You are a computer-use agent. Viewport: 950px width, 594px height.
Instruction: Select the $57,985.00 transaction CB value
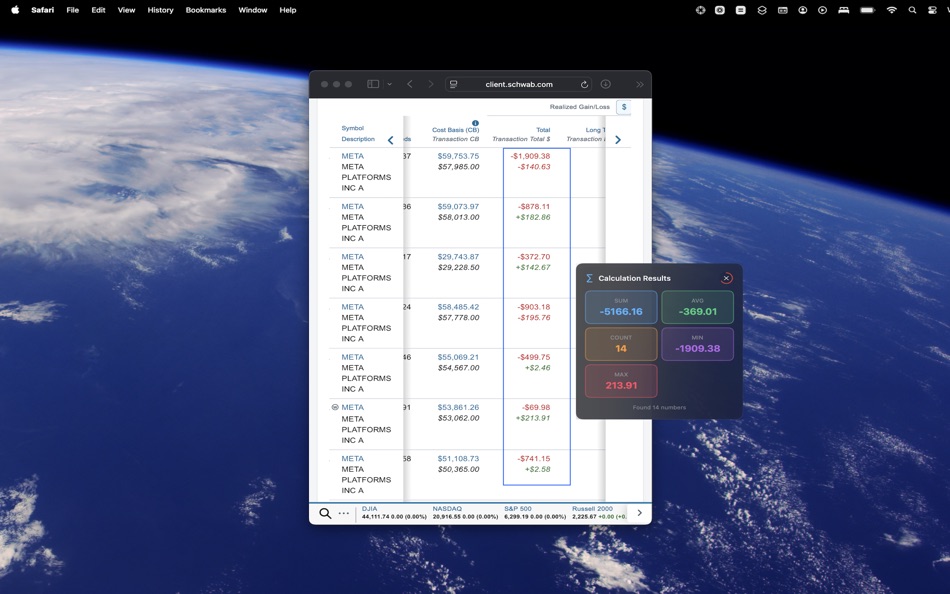[x=458, y=167]
